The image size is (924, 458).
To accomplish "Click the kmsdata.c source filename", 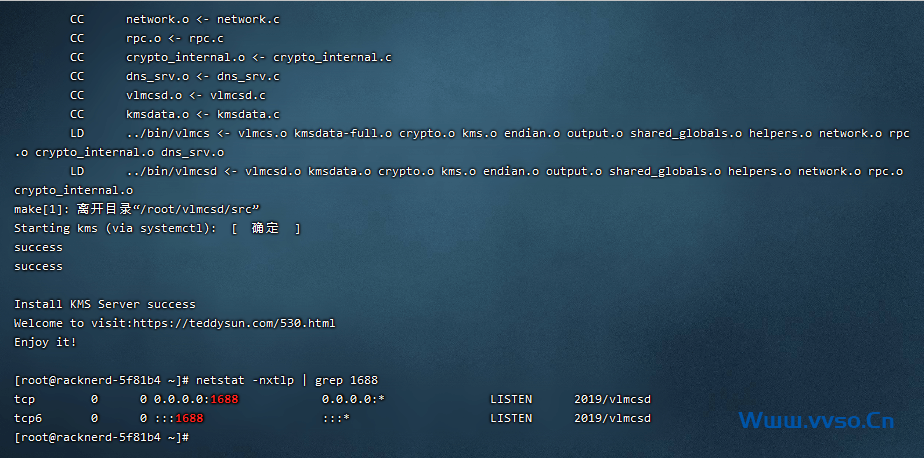I will pyautogui.click(x=245, y=114).
